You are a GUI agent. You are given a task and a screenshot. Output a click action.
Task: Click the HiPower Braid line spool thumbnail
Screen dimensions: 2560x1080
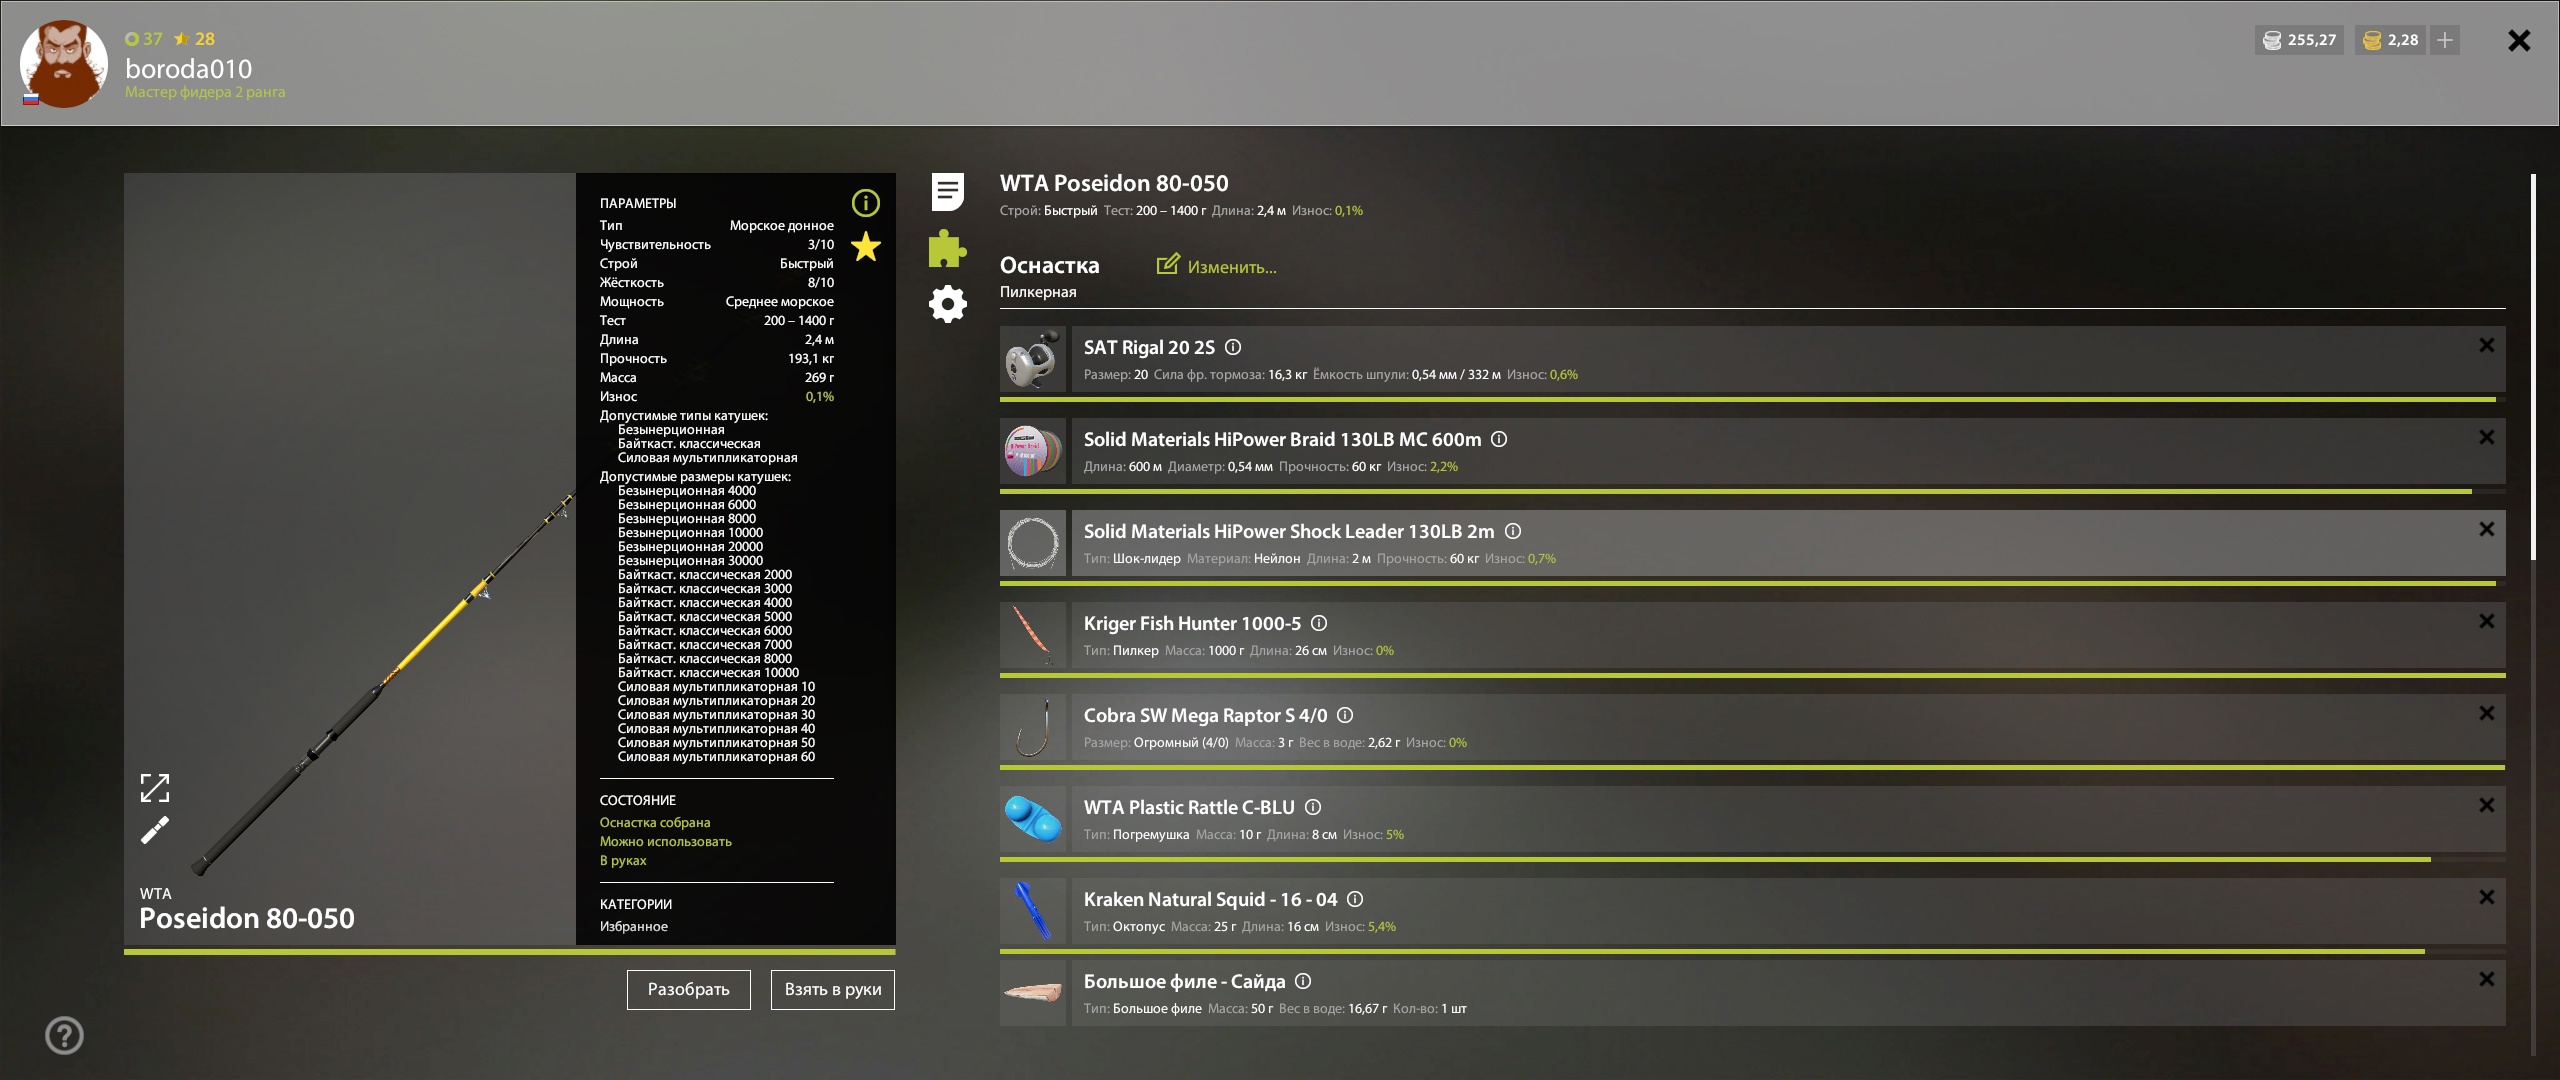click(1033, 451)
